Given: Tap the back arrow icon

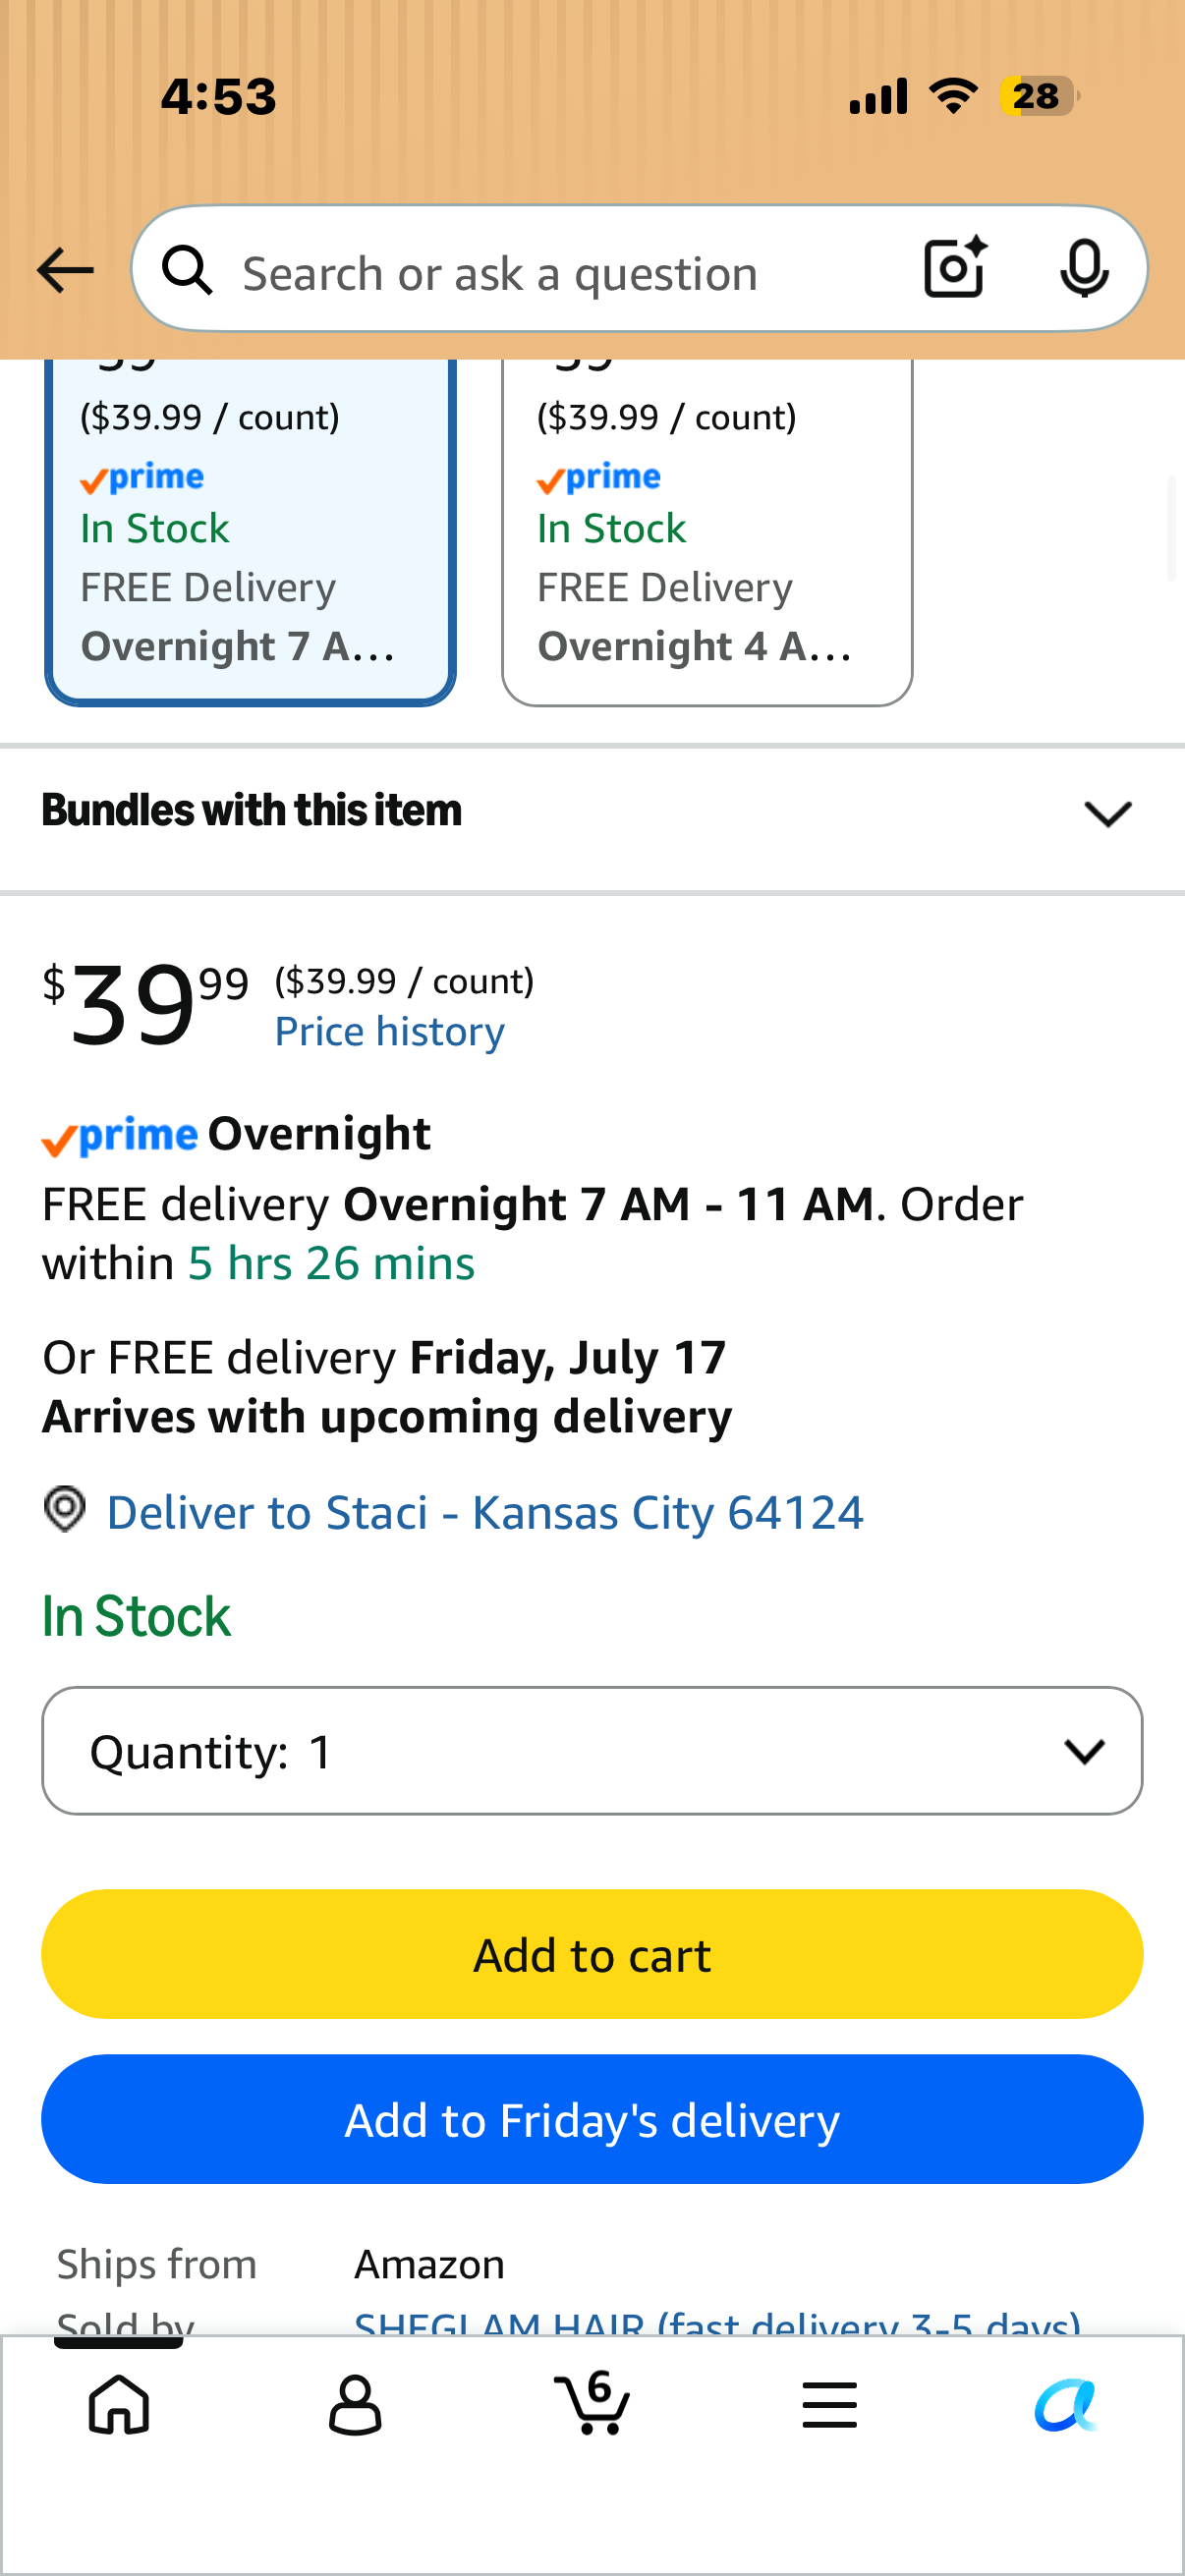Looking at the screenshot, I should [65, 271].
